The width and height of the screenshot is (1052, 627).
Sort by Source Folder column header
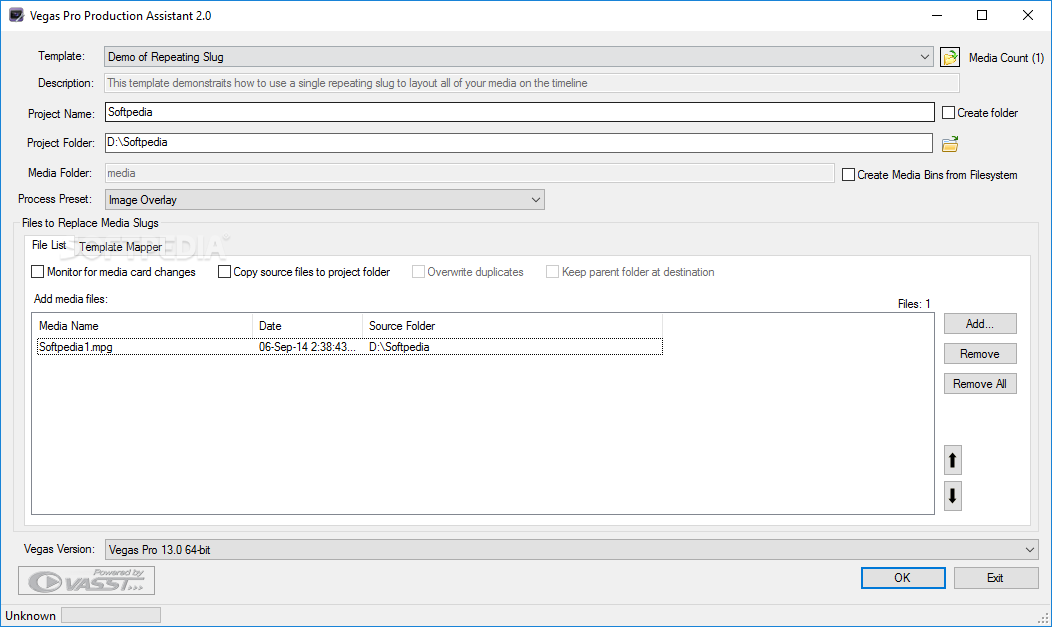[x=513, y=326]
